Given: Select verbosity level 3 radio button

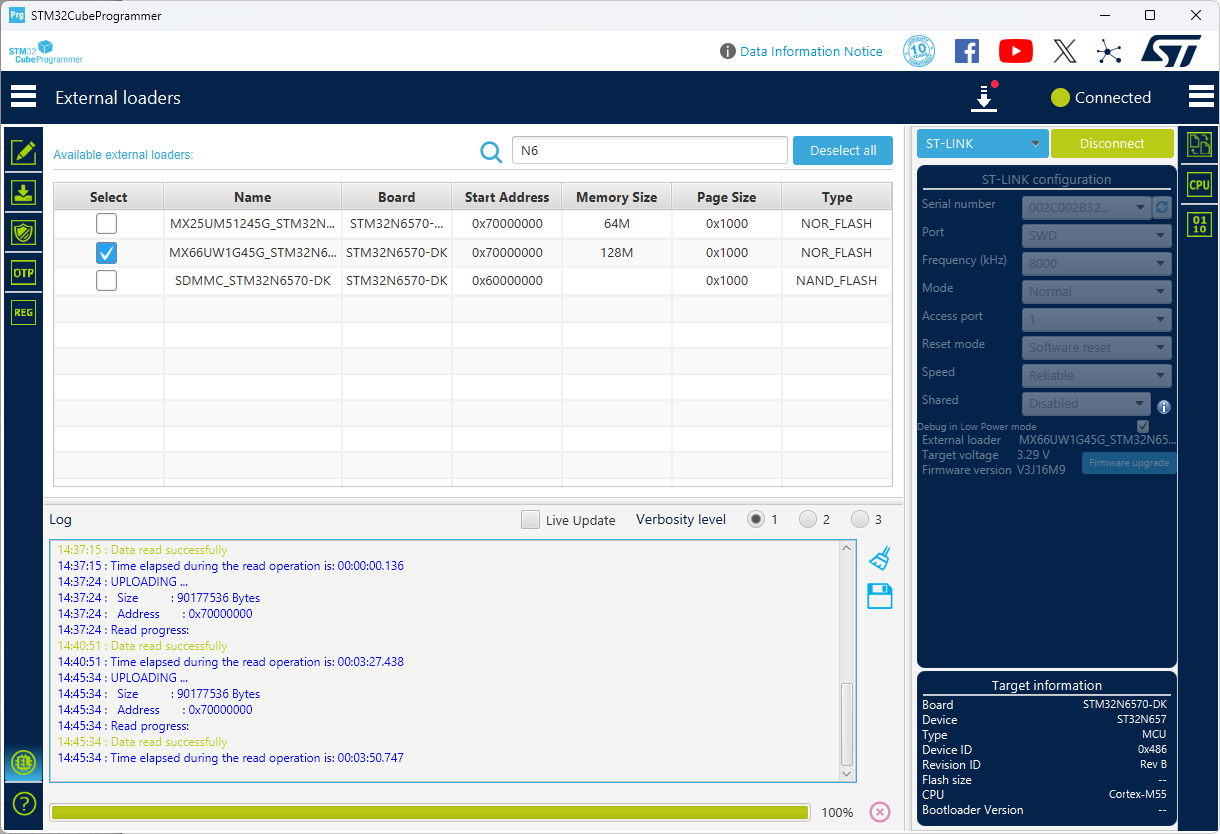Looking at the screenshot, I should click(x=860, y=519).
